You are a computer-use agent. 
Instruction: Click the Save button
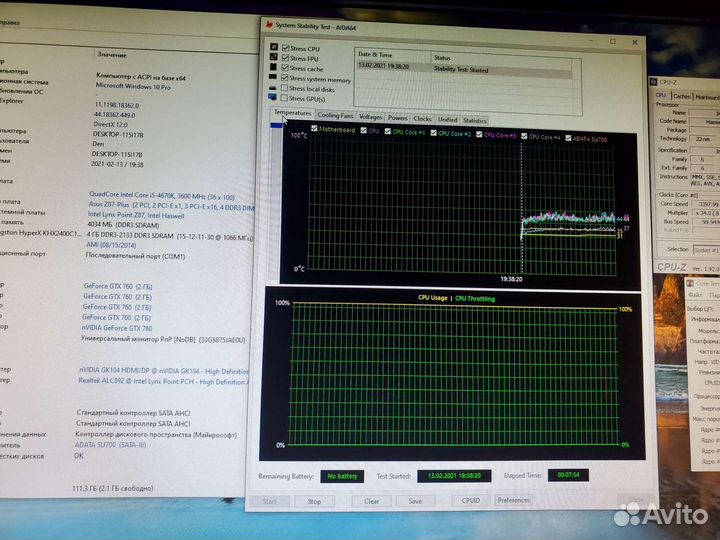pyautogui.click(x=415, y=501)
